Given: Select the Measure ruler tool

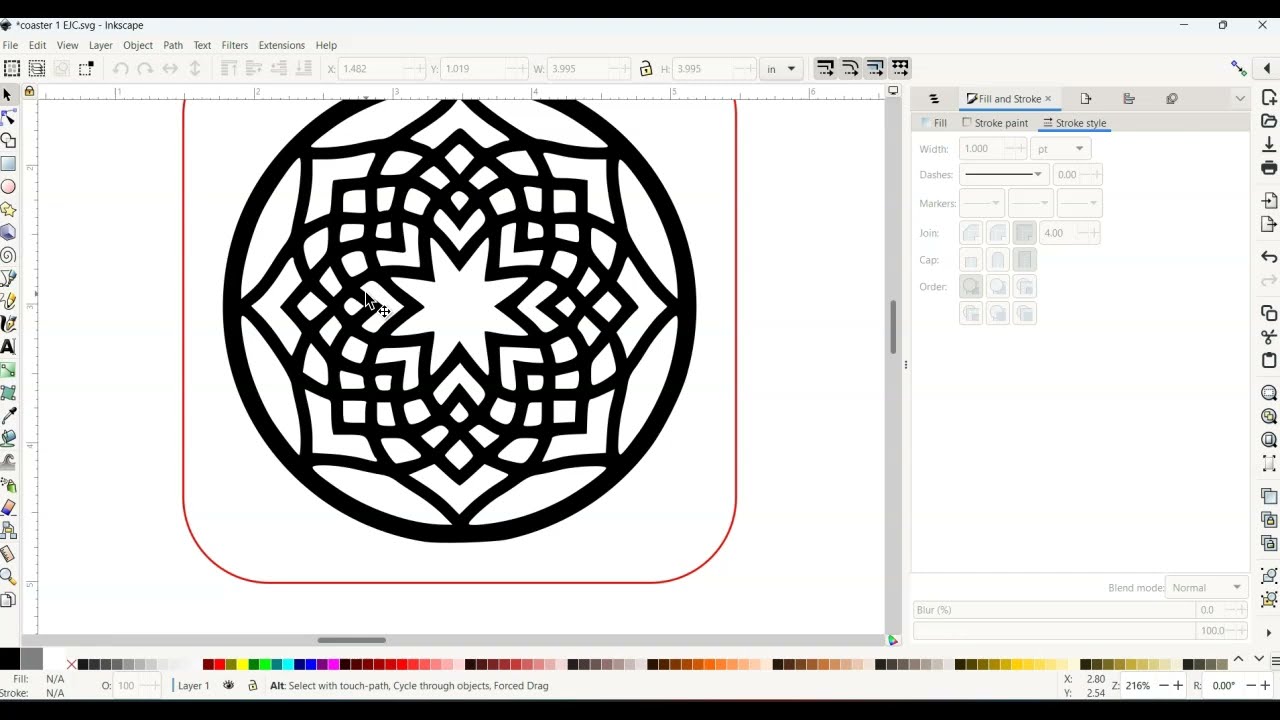Looking at the screenshot, I should tap(8, 553).
